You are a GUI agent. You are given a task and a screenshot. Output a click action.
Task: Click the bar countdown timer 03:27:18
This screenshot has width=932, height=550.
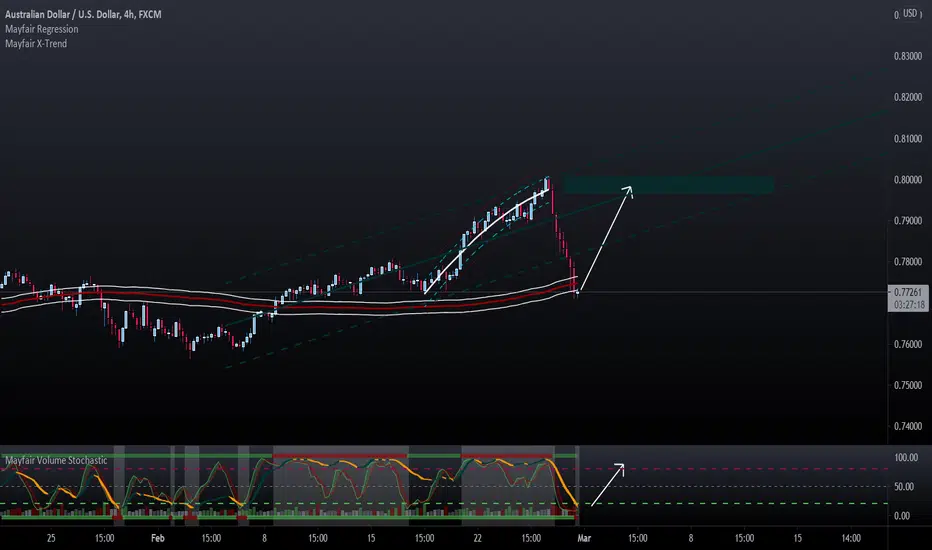pyautogui.click(x=908, y=304)
